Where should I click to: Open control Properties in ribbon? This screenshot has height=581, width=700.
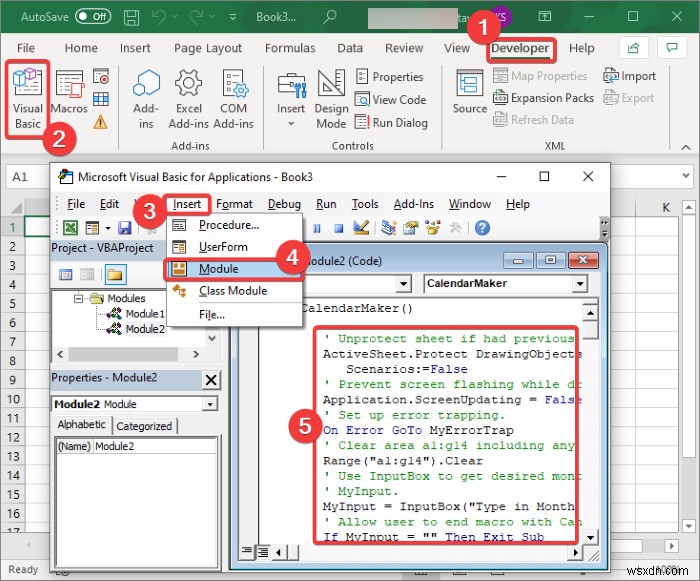pyautogui.click(x=389, y=77)
